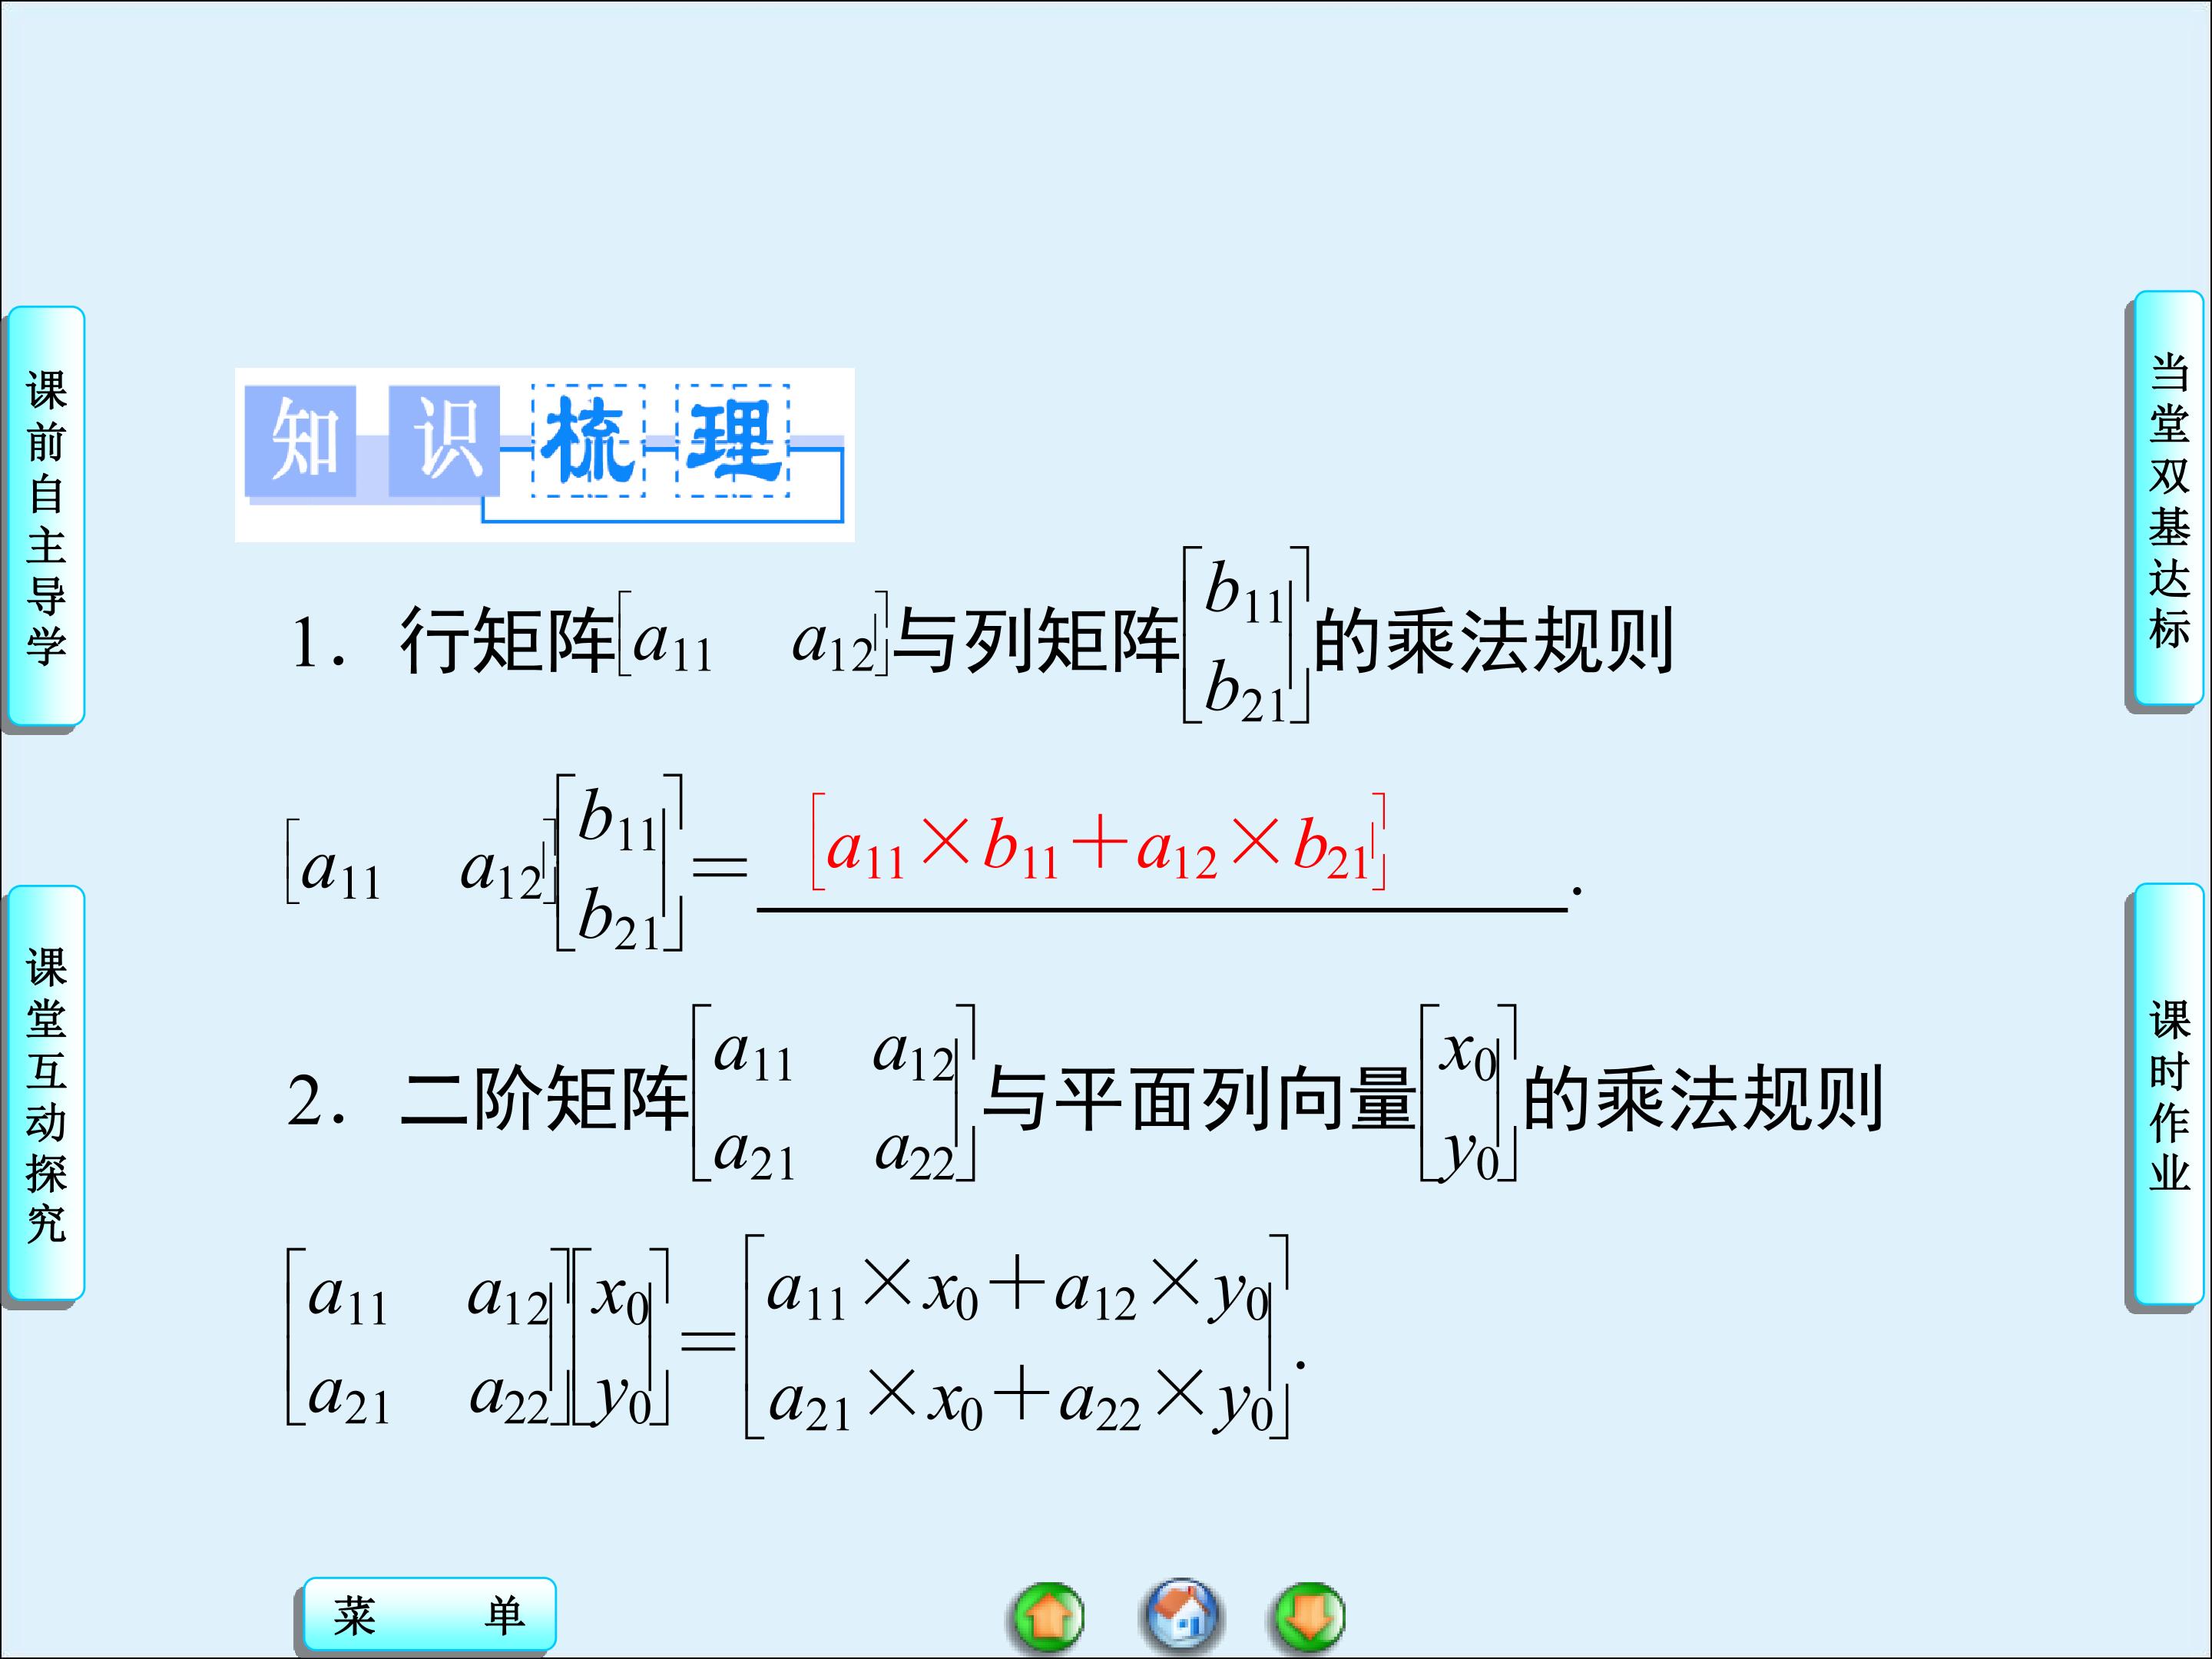This screenshot has width=2212, height=1659.
Task: Open the 课前自主导学 side tab
Action: click(45, 518)
